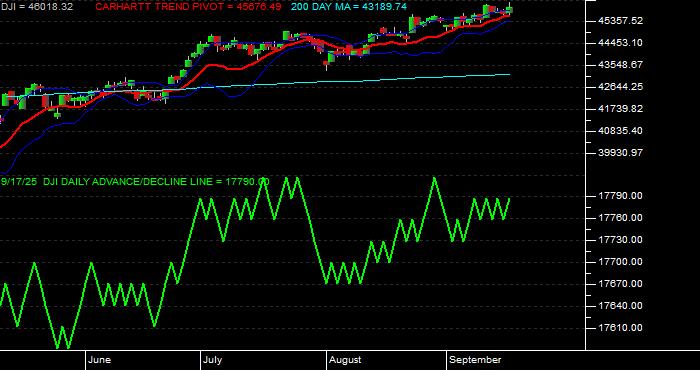Click the DJI = 46018.32 readout
Image resolution: width=700 pixels, height=370 pixels.
37,7
